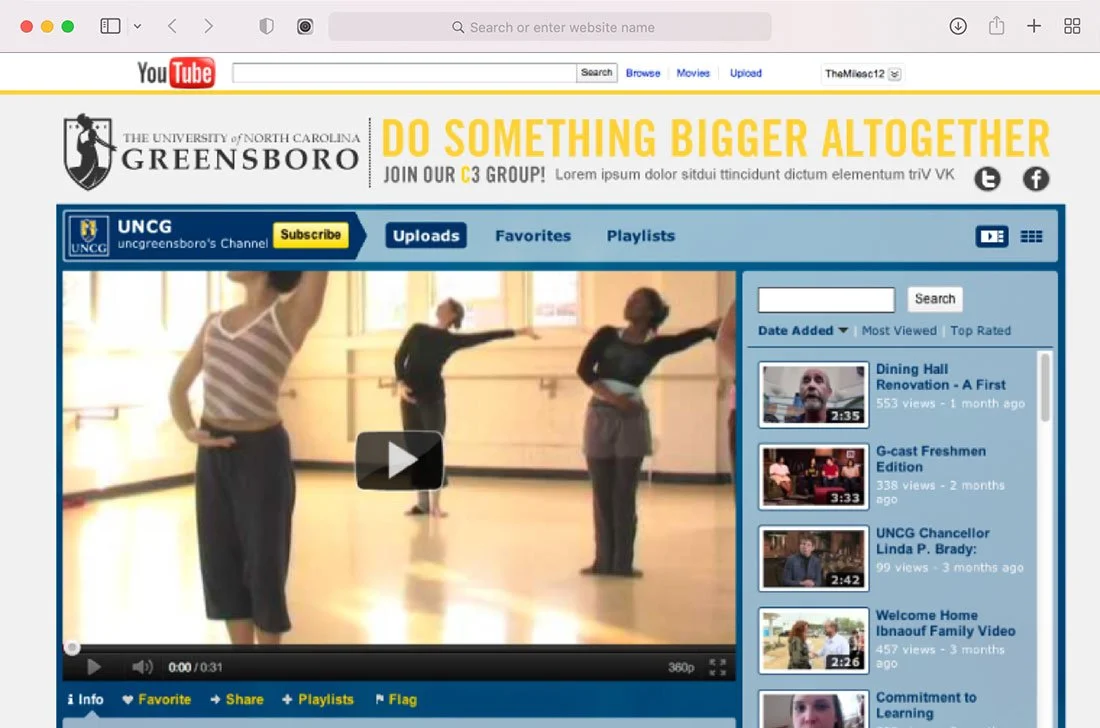1100x728 pixels.
Task: Change the 360p video quality setting
Action: pos(681,667)
